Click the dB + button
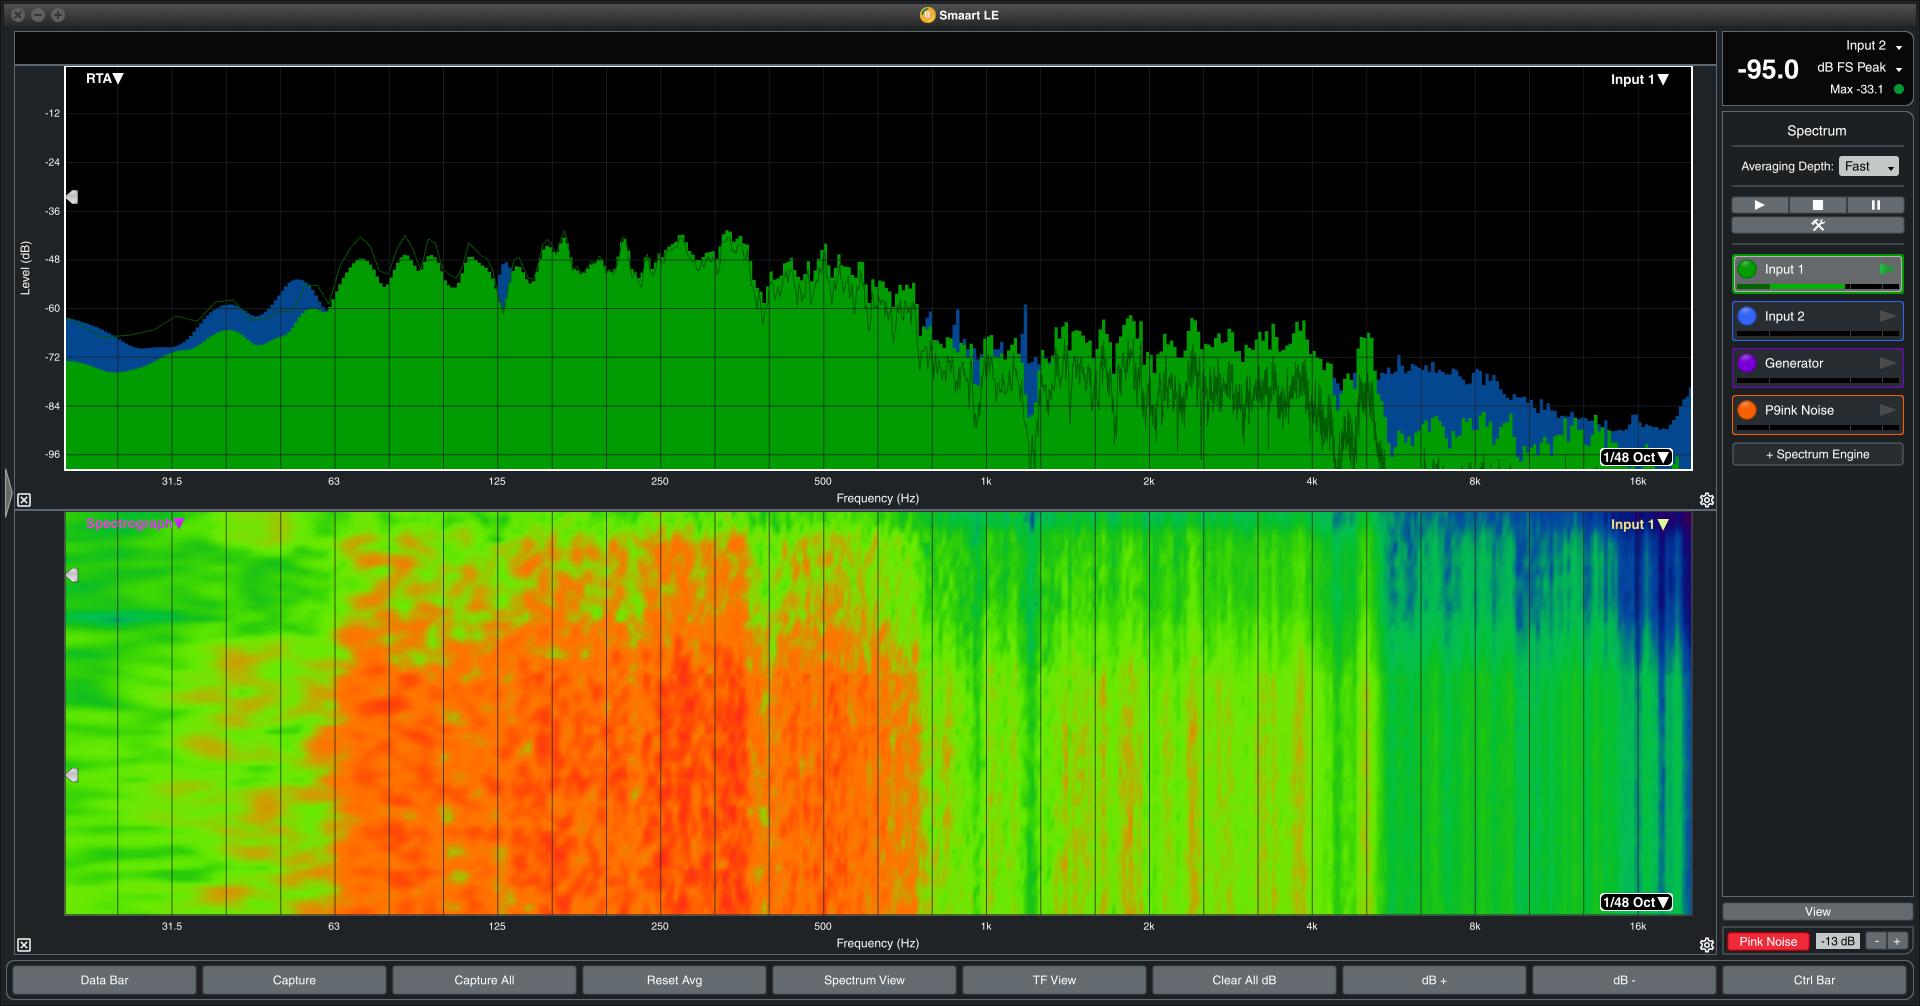This screenshot has width=1920, height=1006. point(1434,980)
